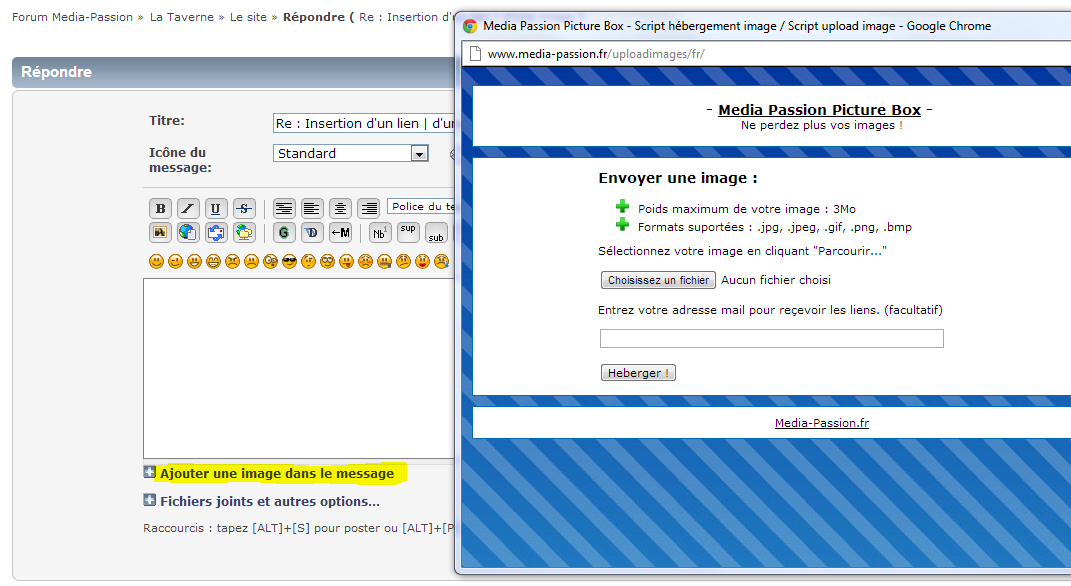Screen dimensions: 1071x586
Task: Click the email address field in upload popup
Action: 772,339
